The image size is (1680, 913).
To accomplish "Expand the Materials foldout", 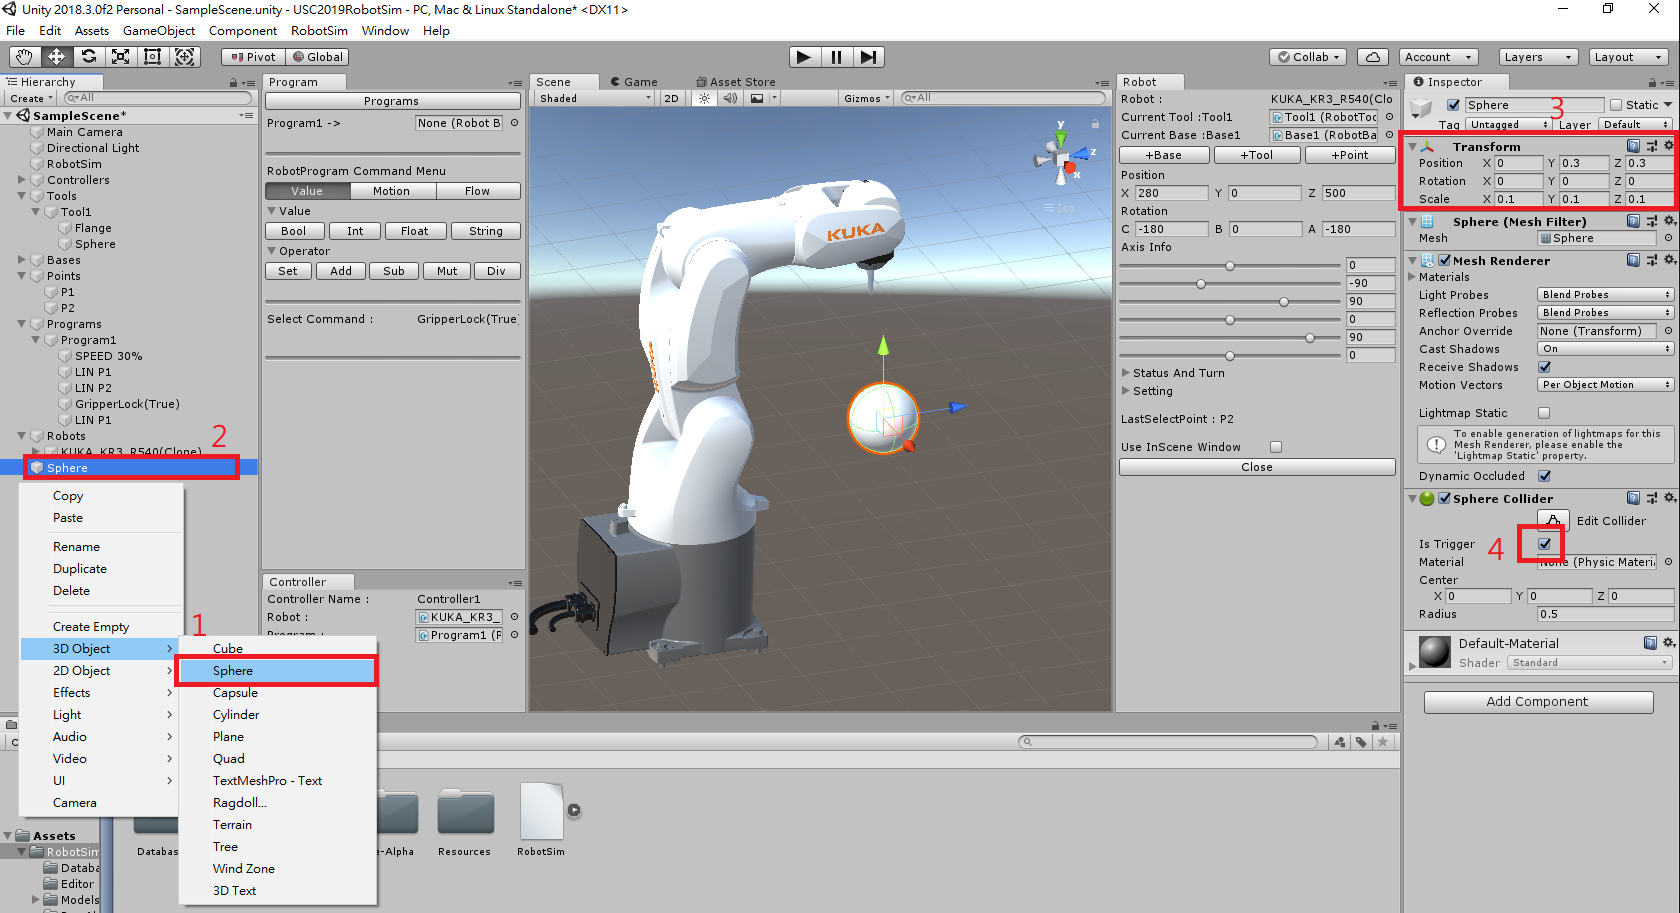I will [1412, 277].
